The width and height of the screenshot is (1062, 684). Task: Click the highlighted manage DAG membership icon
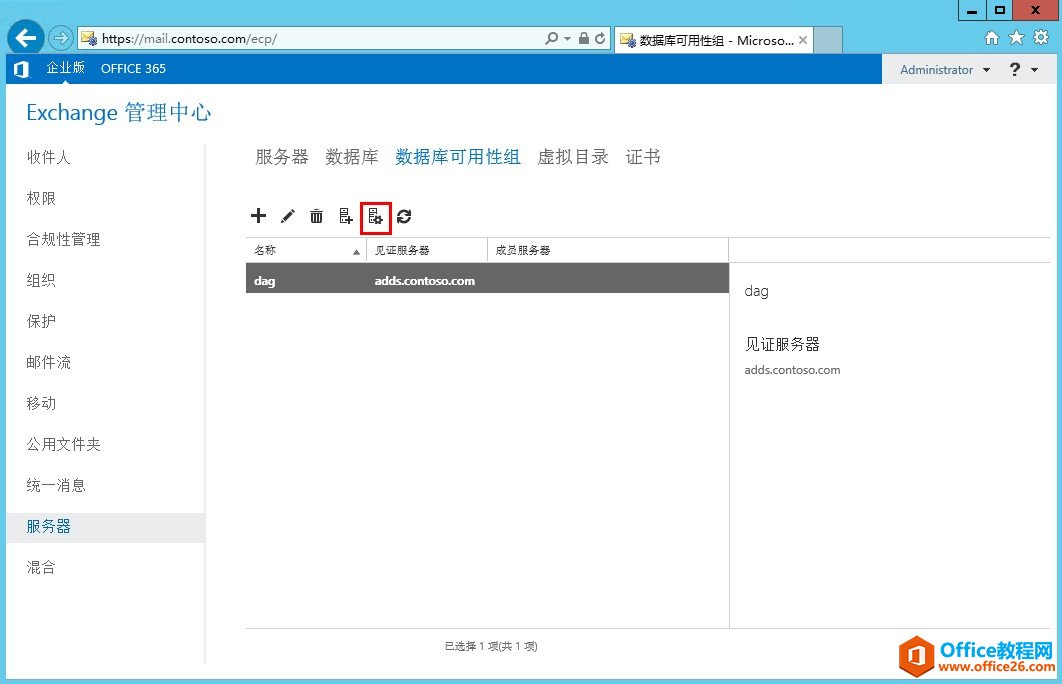tap(375, 217)
